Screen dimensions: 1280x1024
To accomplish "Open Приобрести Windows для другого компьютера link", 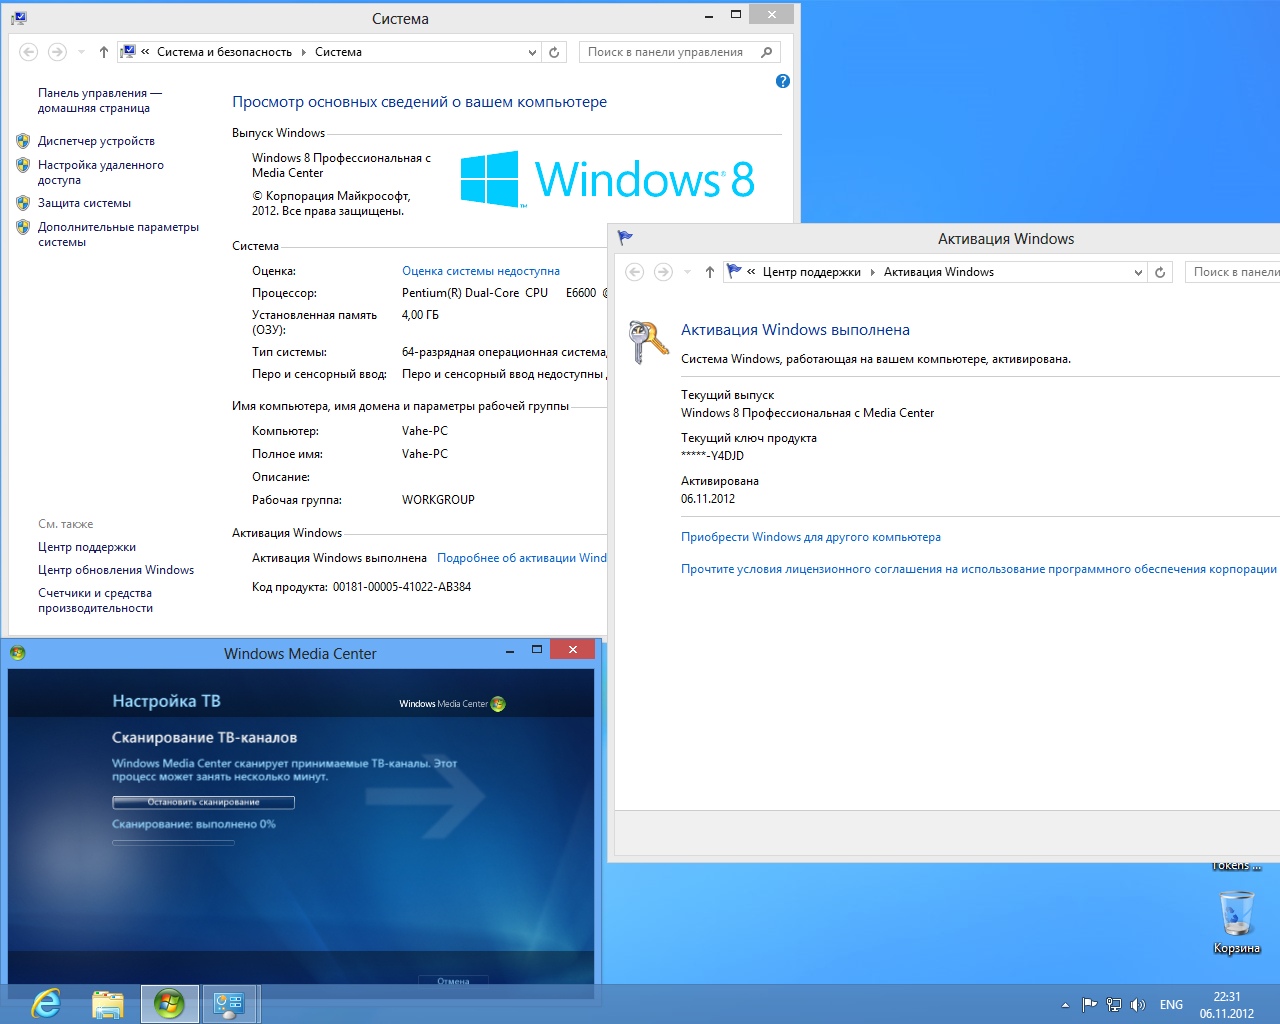I will point(811,537).
